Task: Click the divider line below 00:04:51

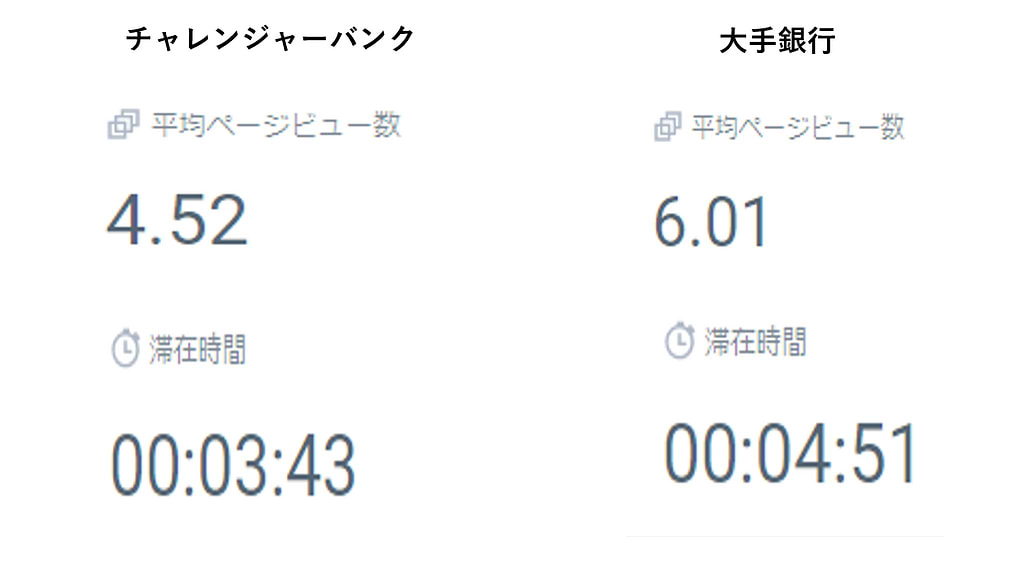Action: [785, 536]
